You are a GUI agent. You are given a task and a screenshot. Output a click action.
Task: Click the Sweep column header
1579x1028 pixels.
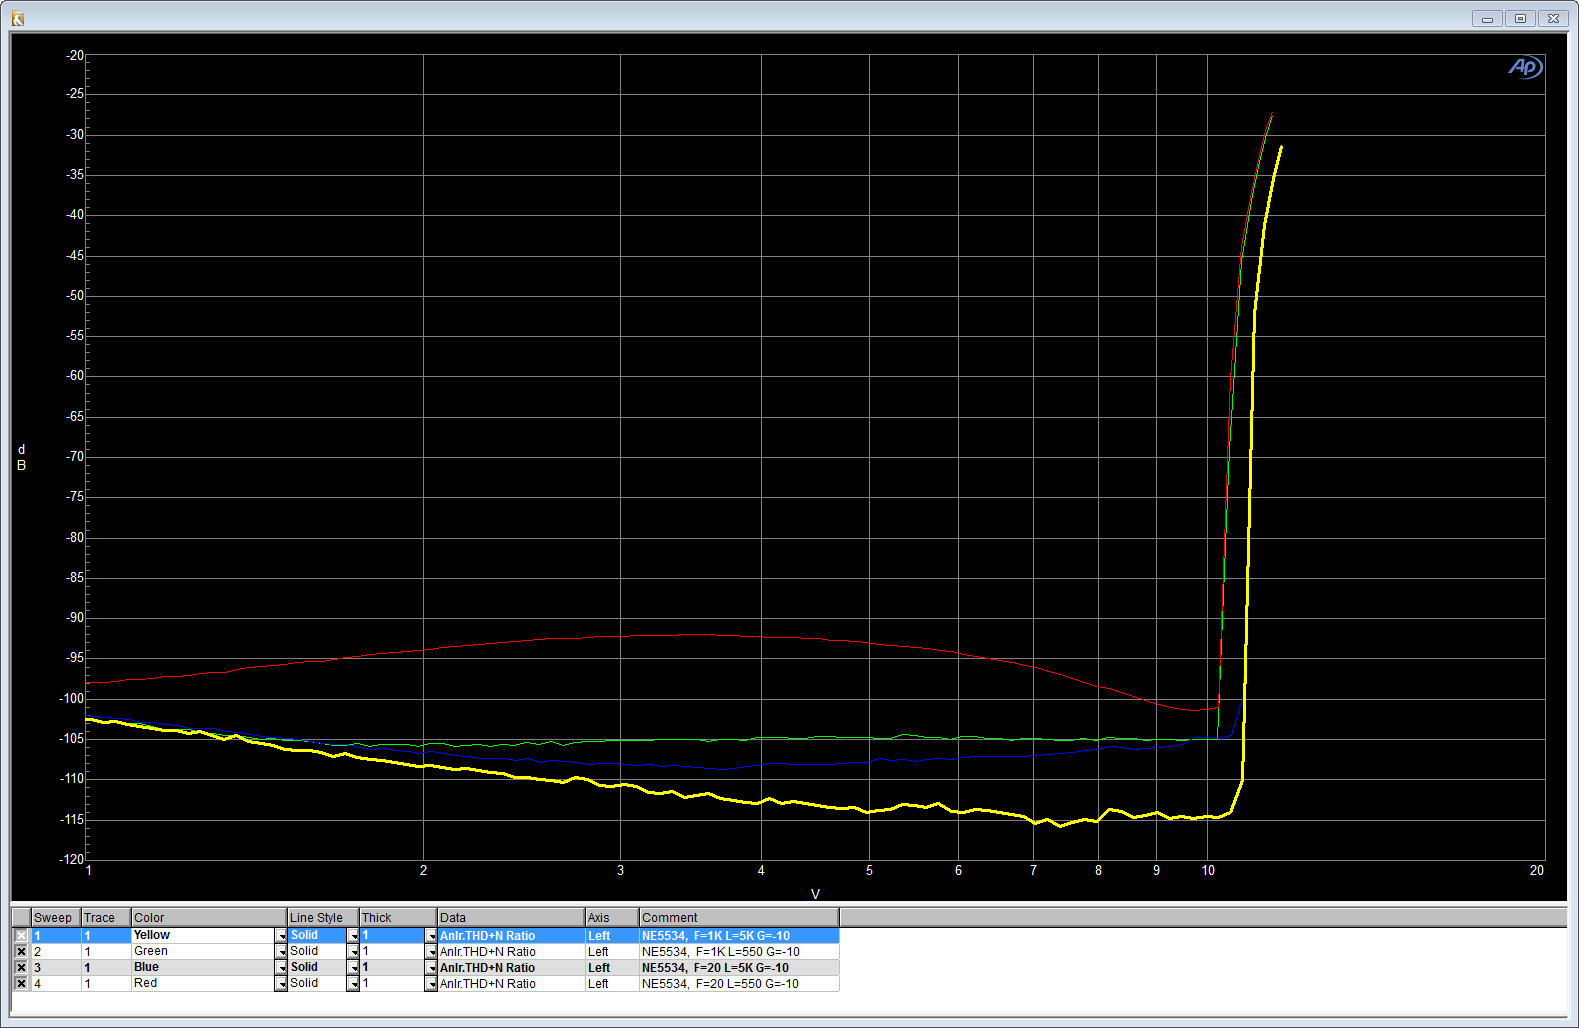click(x=56, y=917)
